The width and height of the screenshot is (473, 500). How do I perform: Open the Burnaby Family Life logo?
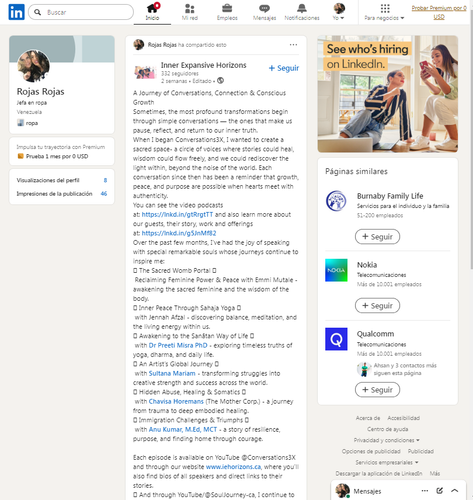tap(336, 201)
